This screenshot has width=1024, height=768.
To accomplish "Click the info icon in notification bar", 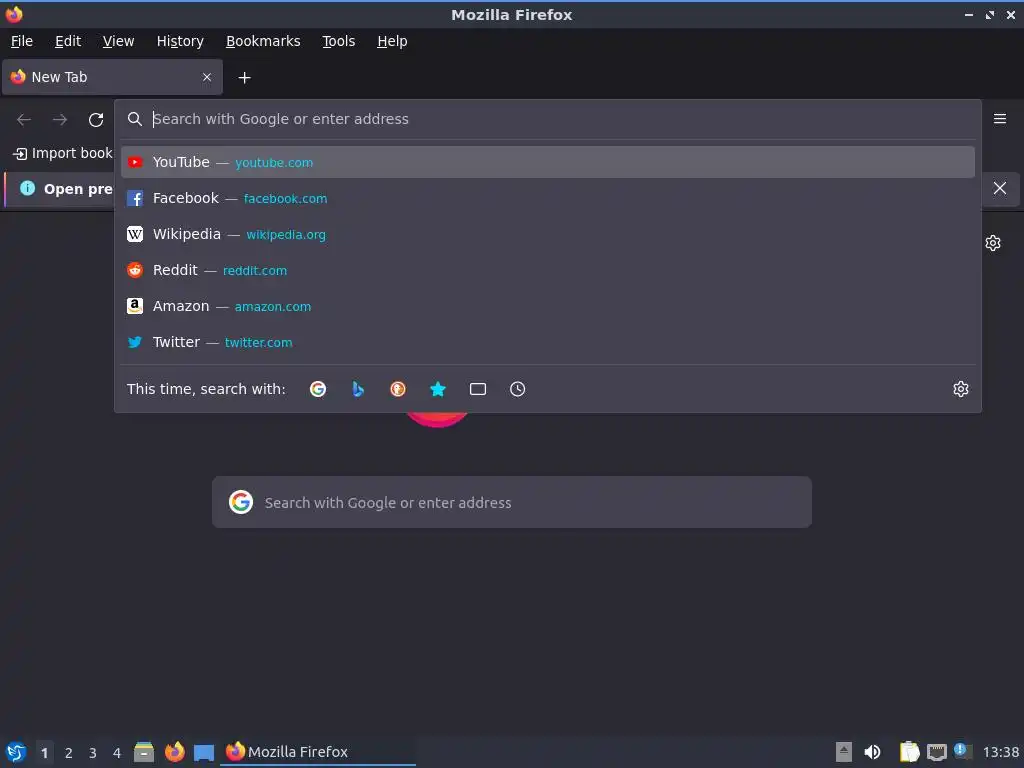I will pyautogui.click(x=27, y=188).
